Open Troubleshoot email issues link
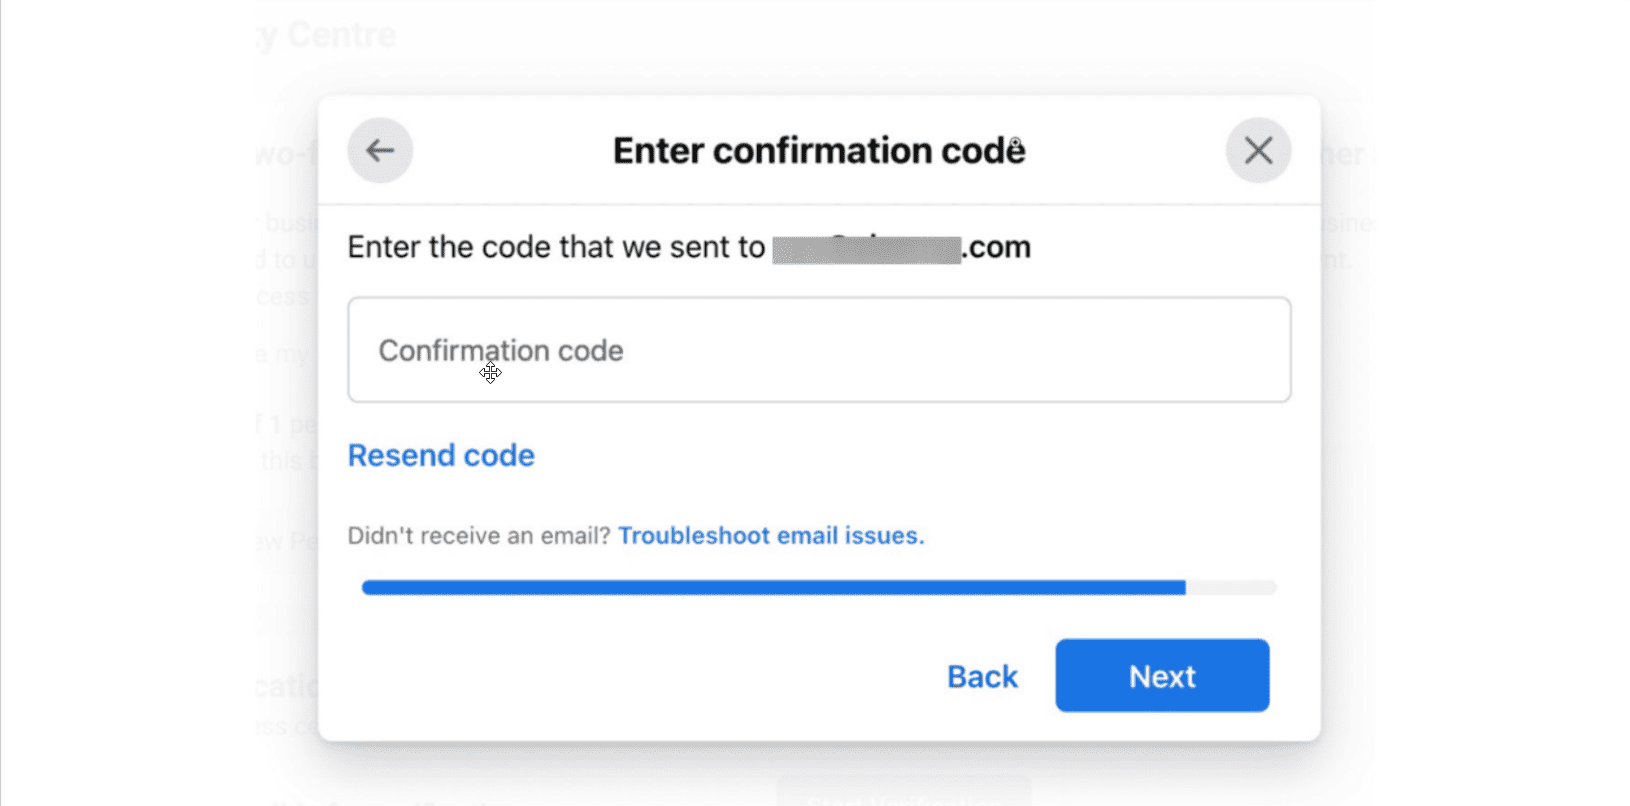The height and width of the screenshot is (806, 1630). pyautogui.click(x=771, y=536)
